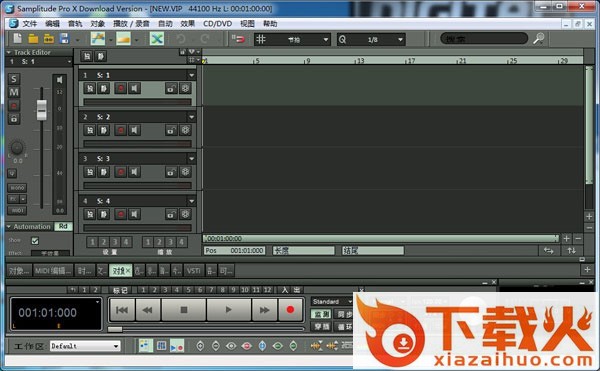600x371 pixels.
Task: Click the lock icon in Track Editor strip
Action: 14,119
